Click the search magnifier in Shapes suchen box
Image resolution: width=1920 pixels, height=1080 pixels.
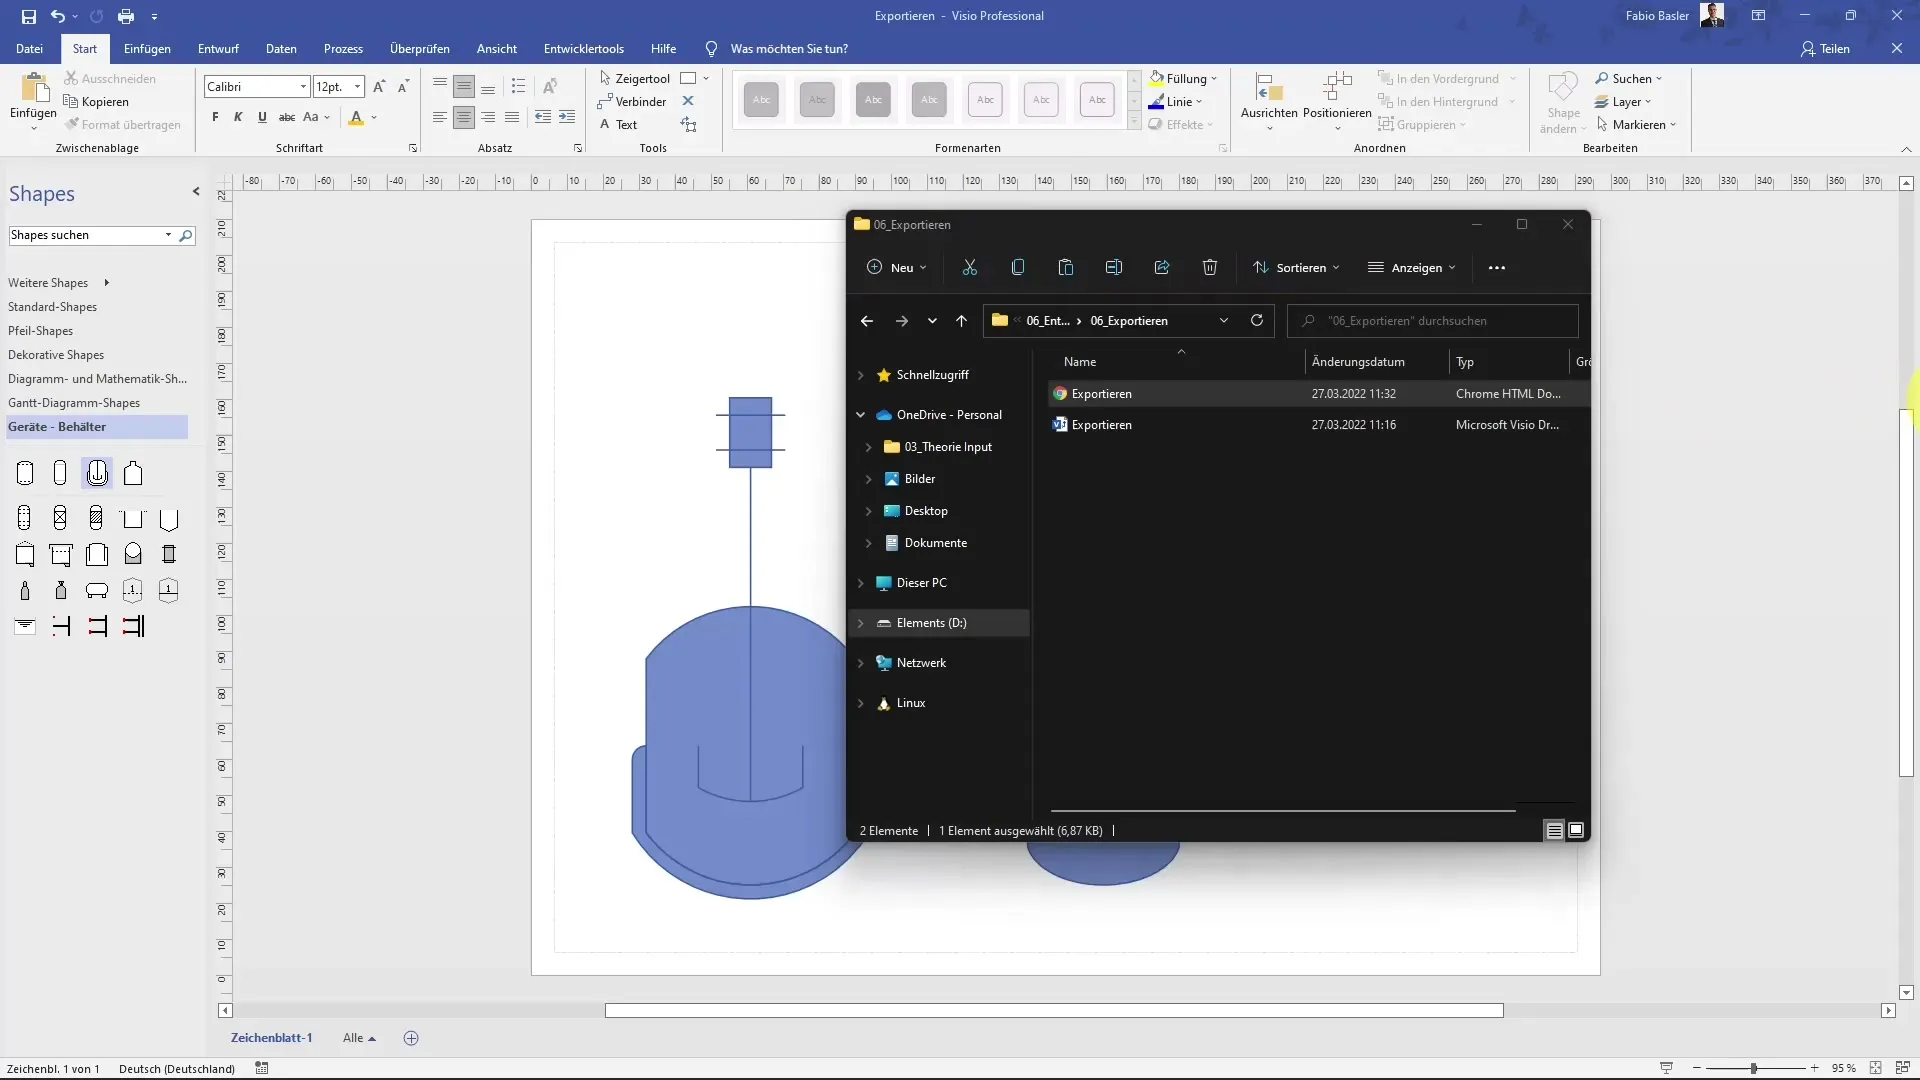coord(186,235)
